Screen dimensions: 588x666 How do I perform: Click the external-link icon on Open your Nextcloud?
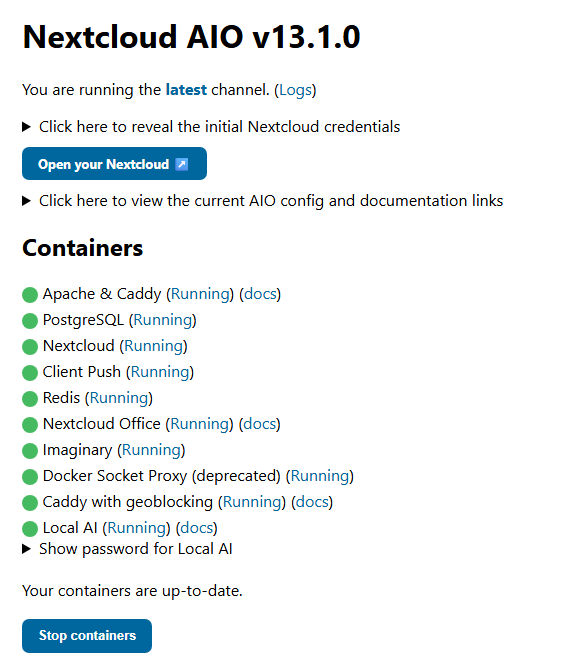click(x=182, y=164)
